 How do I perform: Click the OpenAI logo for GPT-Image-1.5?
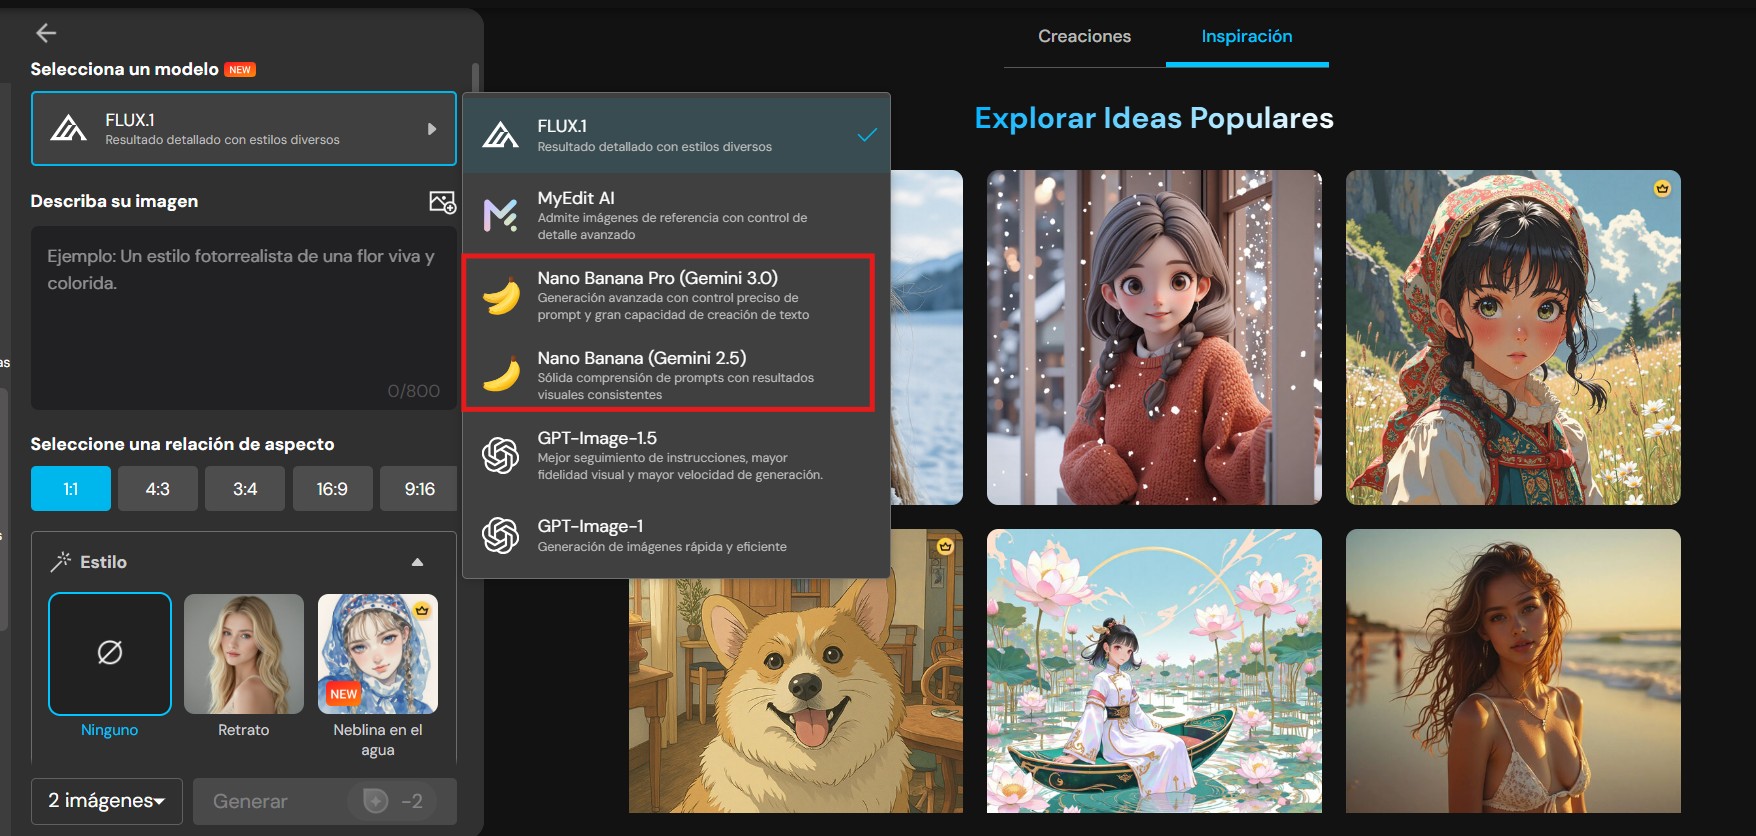point(500,456)
